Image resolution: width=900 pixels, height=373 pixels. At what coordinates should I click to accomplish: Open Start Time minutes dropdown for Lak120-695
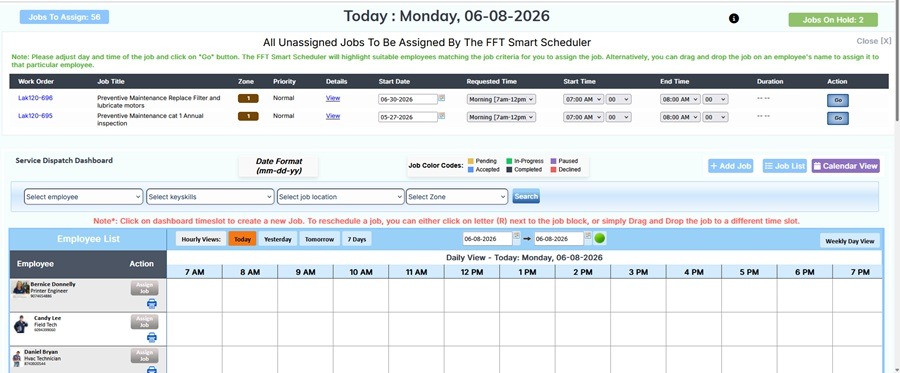pos(619,117)
